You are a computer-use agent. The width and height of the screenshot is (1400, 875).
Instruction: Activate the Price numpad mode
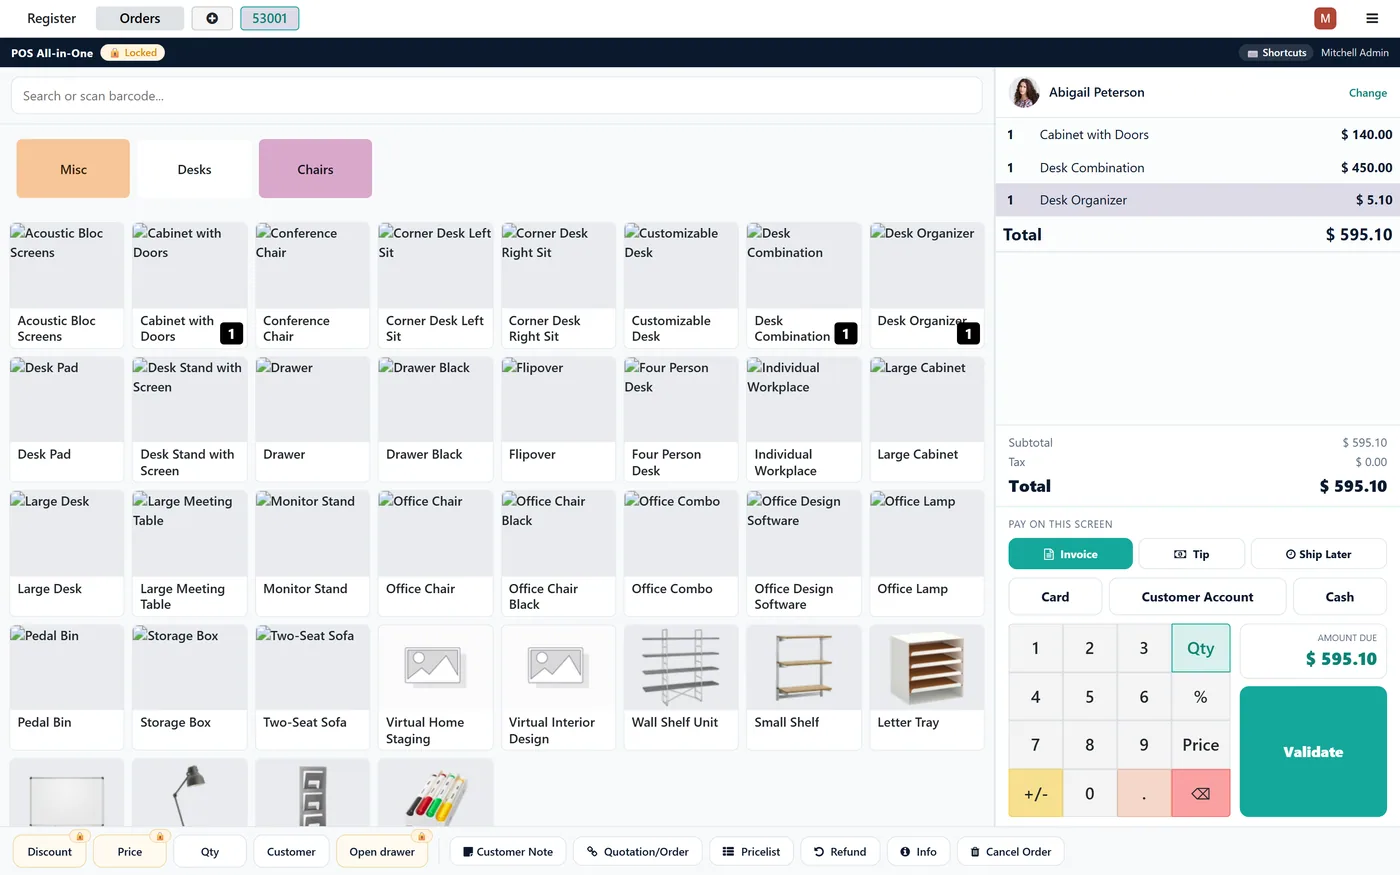point(1201,745)
